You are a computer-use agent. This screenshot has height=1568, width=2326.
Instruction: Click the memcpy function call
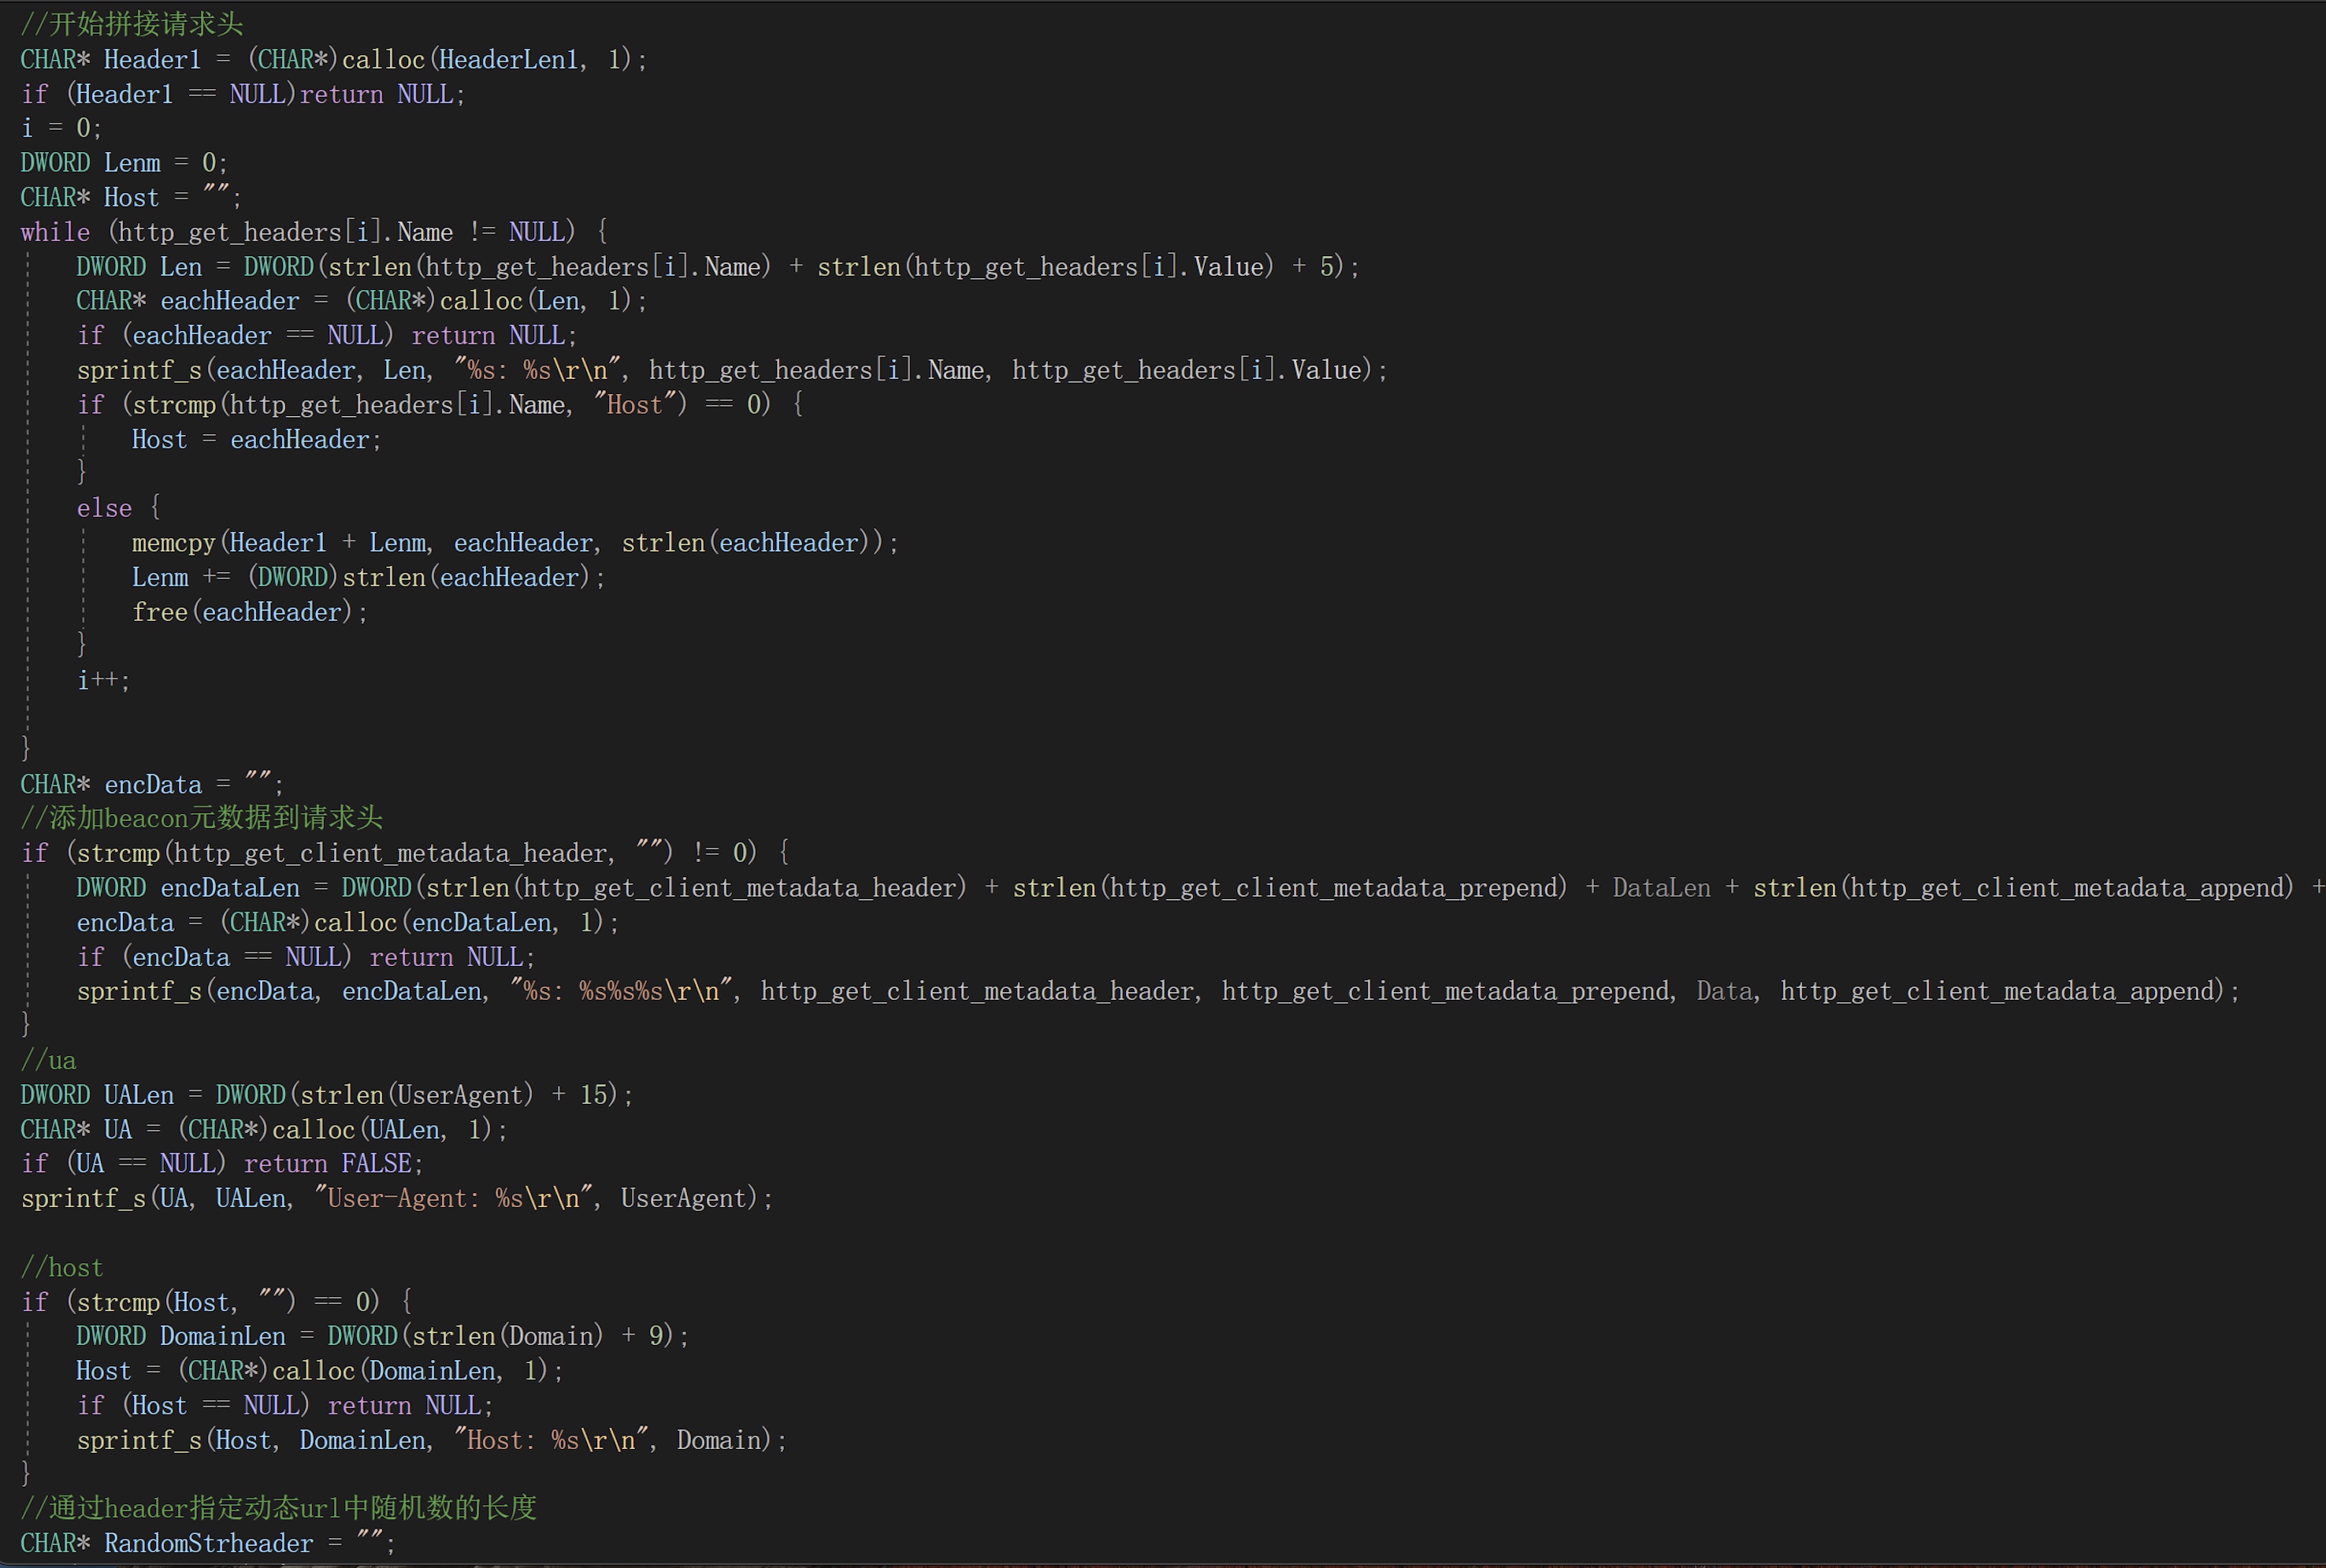[x=173, y=543]
